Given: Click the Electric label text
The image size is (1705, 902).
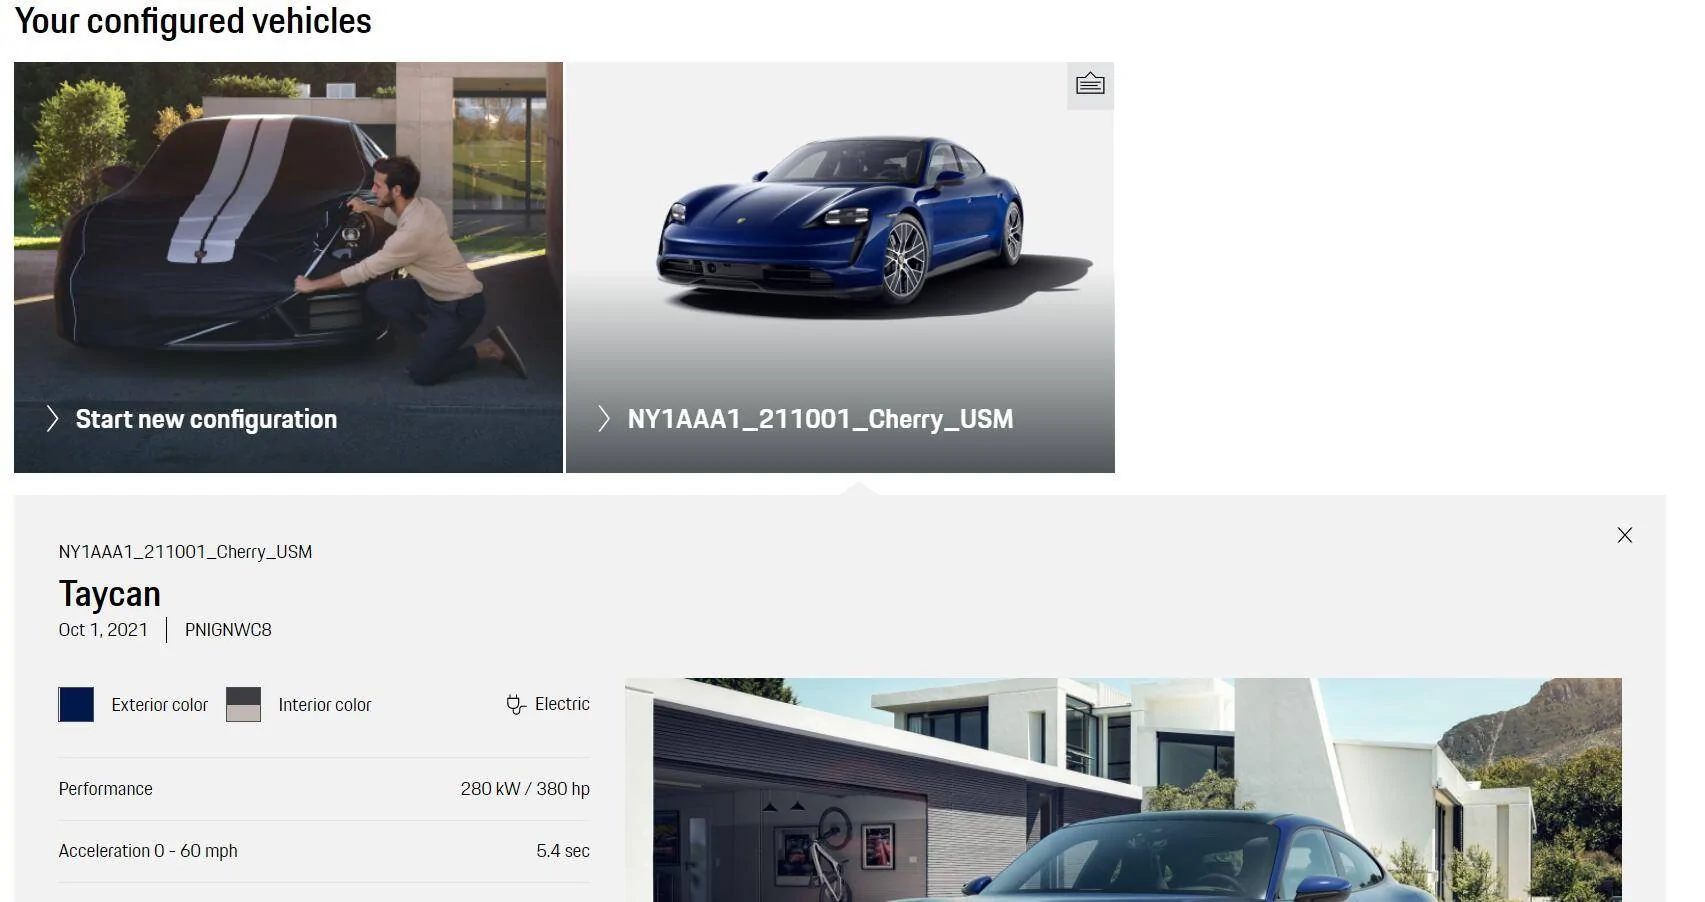Looking at the screenshot, I should click(x=562, y=704).
